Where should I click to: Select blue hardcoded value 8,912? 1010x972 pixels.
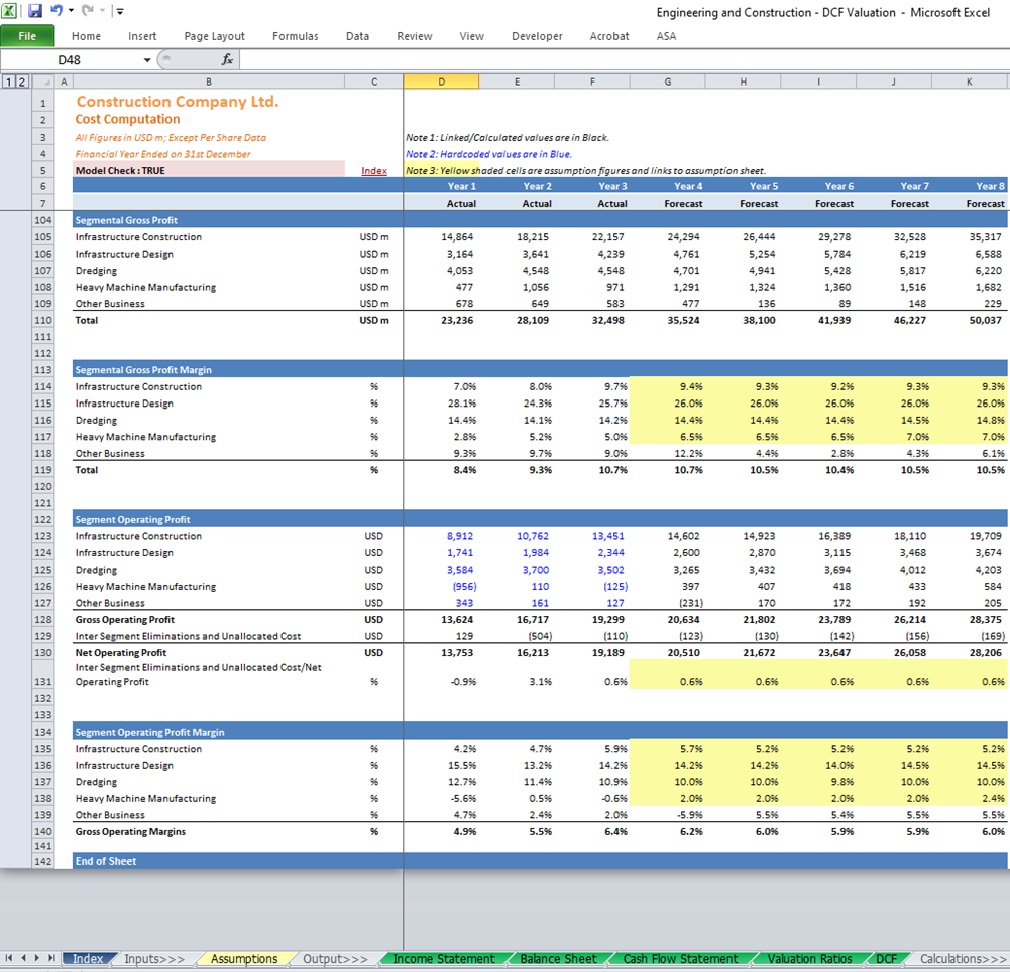(441, 536)
